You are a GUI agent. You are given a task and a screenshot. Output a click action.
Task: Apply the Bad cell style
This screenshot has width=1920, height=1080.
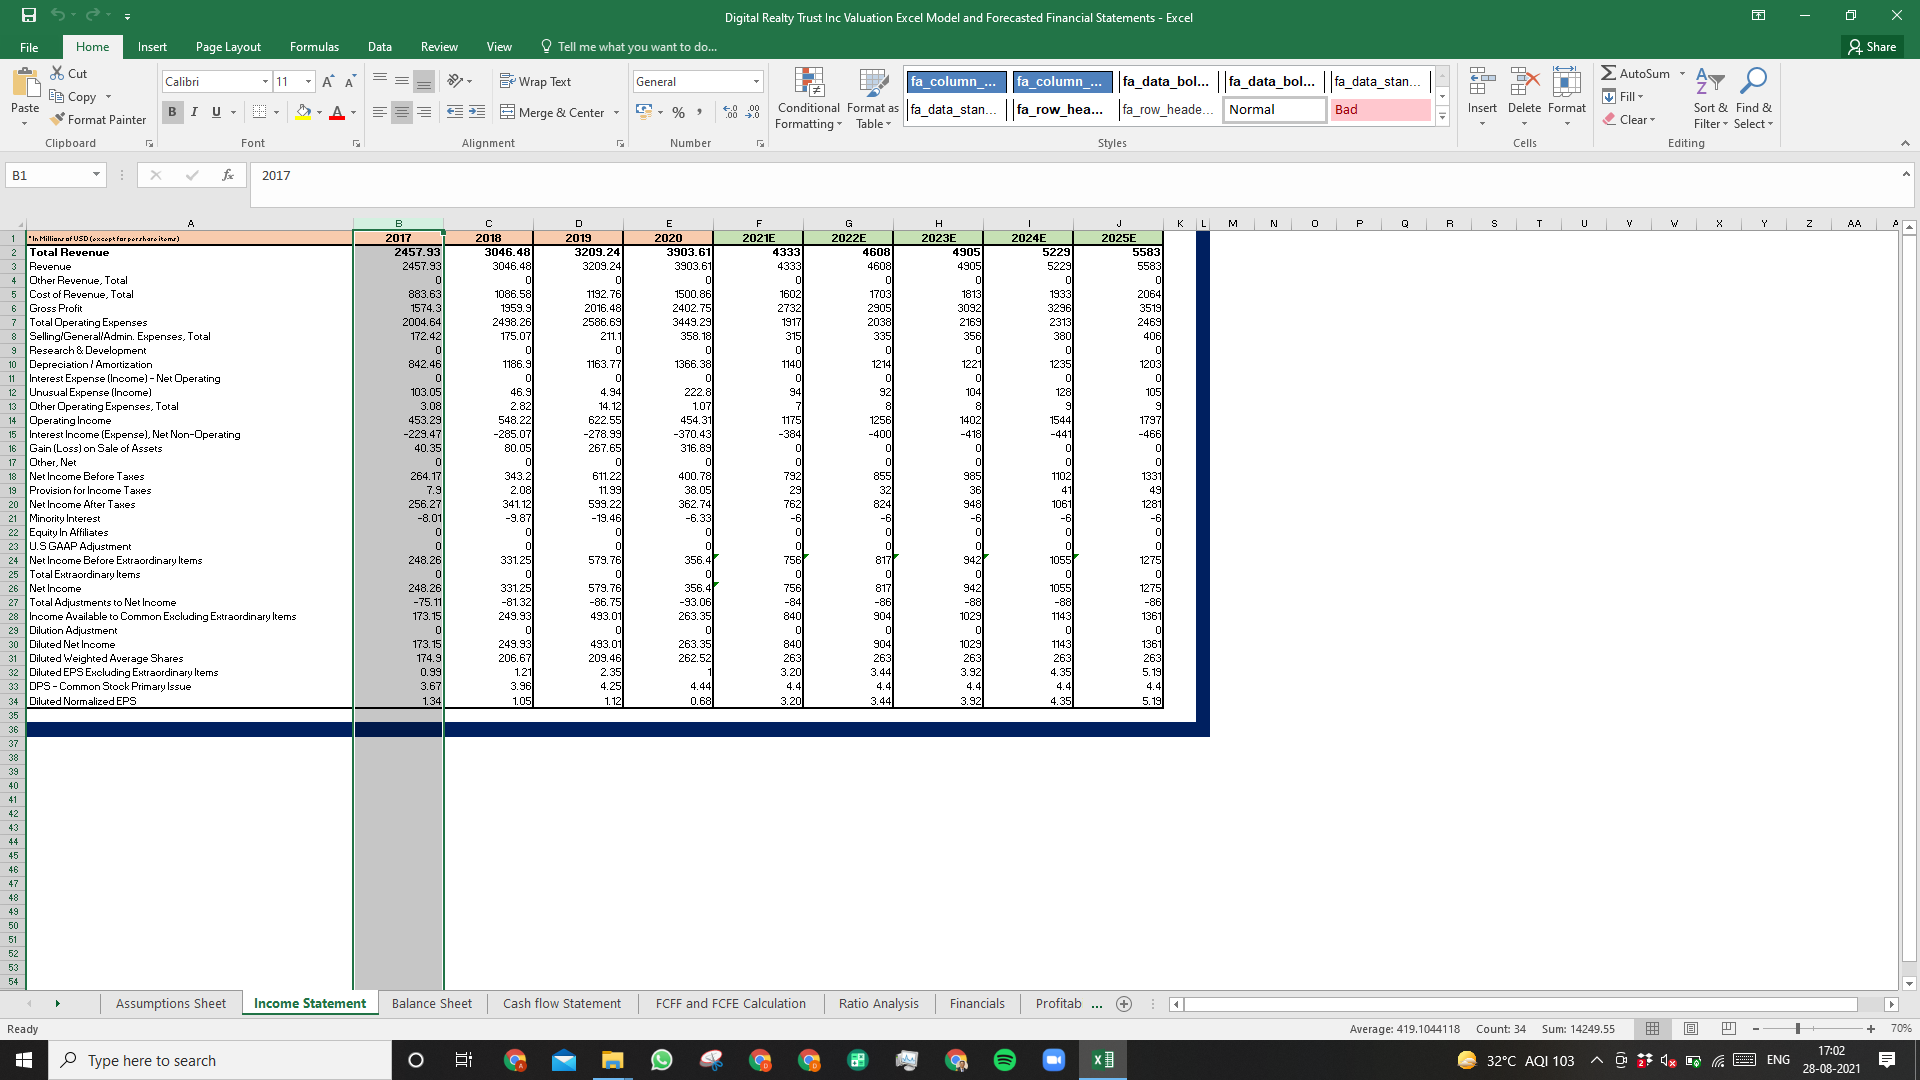pyautogui.click(x=1380, y=110)
